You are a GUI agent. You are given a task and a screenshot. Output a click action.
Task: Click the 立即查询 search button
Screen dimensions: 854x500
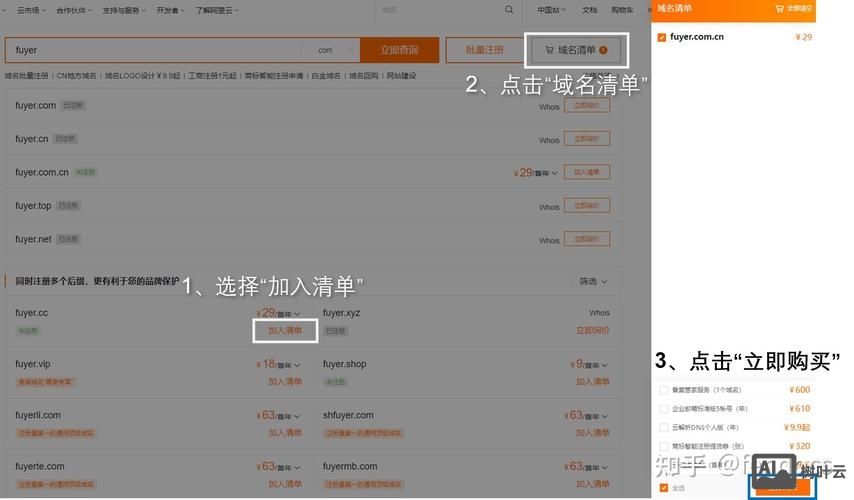point(399,50)
